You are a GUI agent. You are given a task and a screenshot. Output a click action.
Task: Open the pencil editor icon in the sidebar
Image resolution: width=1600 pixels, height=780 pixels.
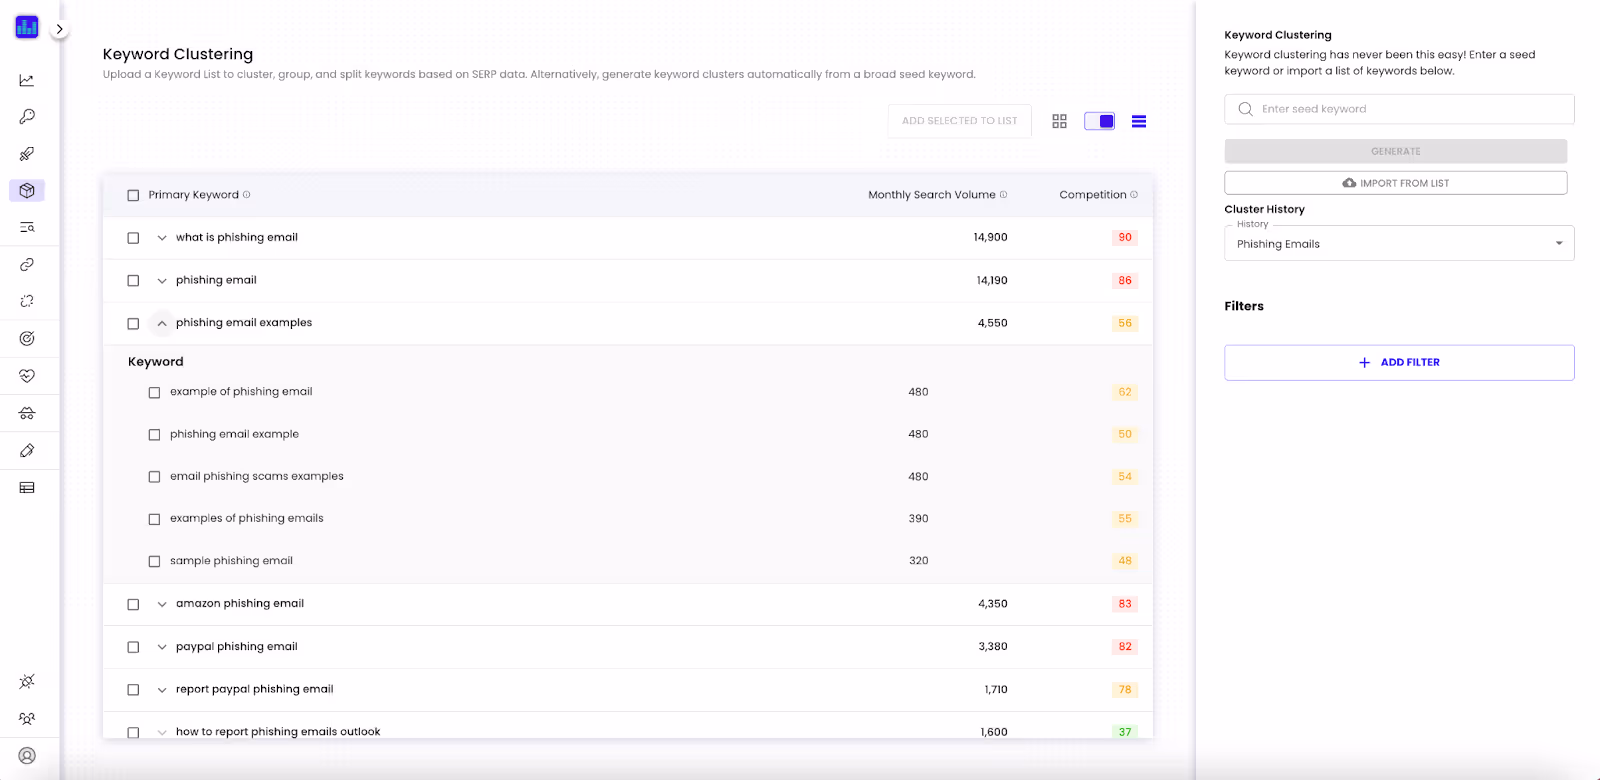pos(27,450)
